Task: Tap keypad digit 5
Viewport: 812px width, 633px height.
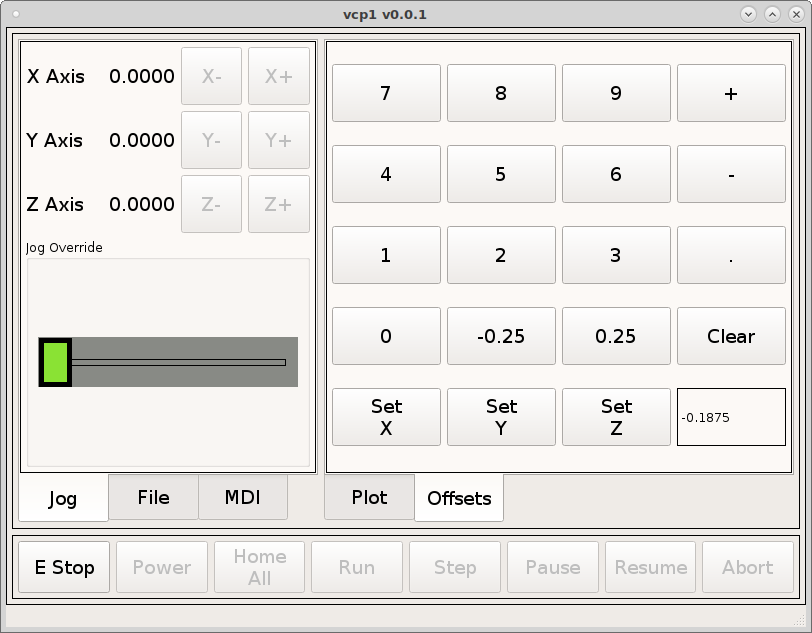Action: (x=501, y=174)
